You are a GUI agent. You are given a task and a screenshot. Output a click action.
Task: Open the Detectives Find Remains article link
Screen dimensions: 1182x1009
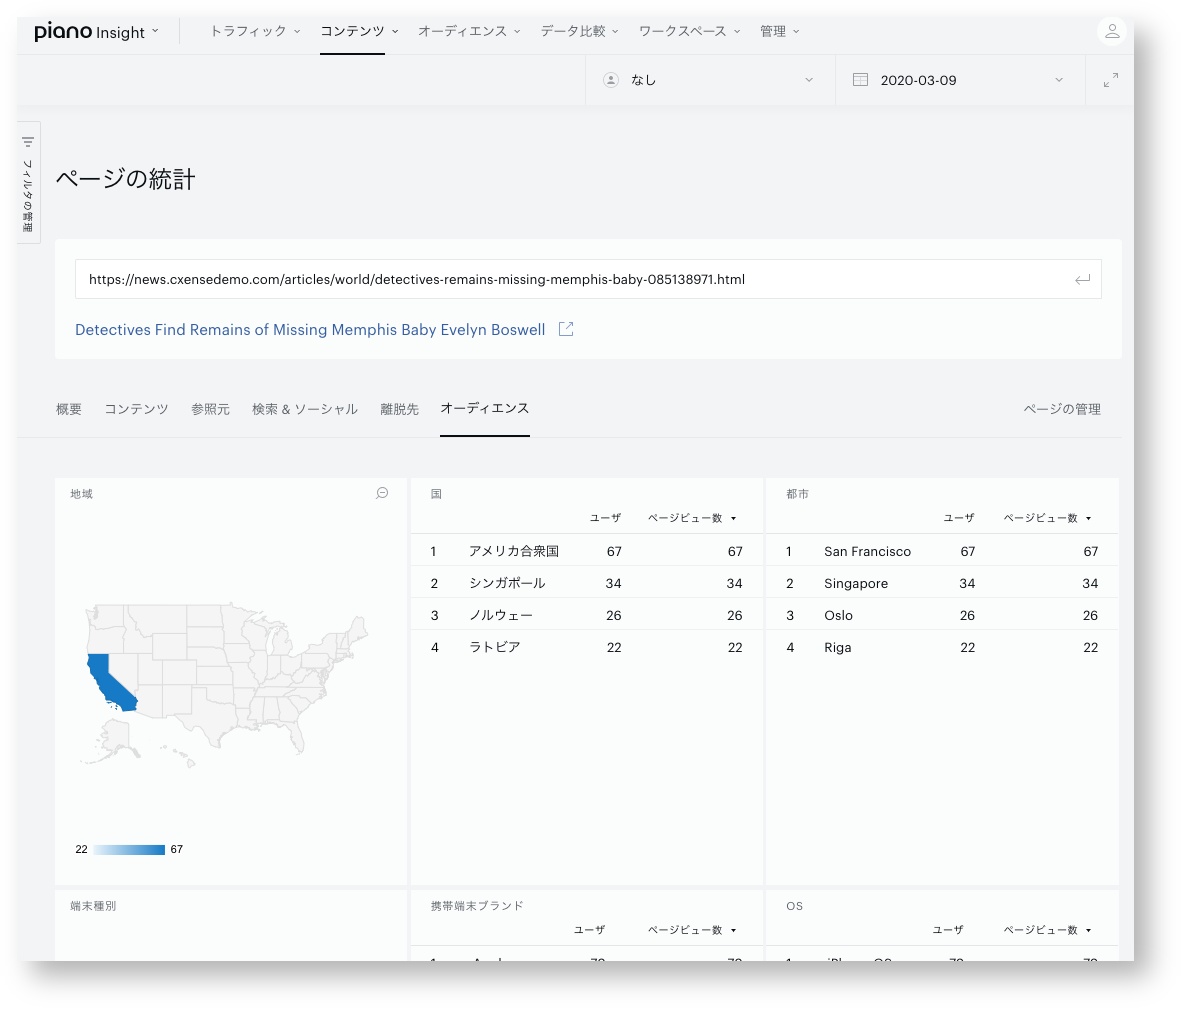coord(310,329)
